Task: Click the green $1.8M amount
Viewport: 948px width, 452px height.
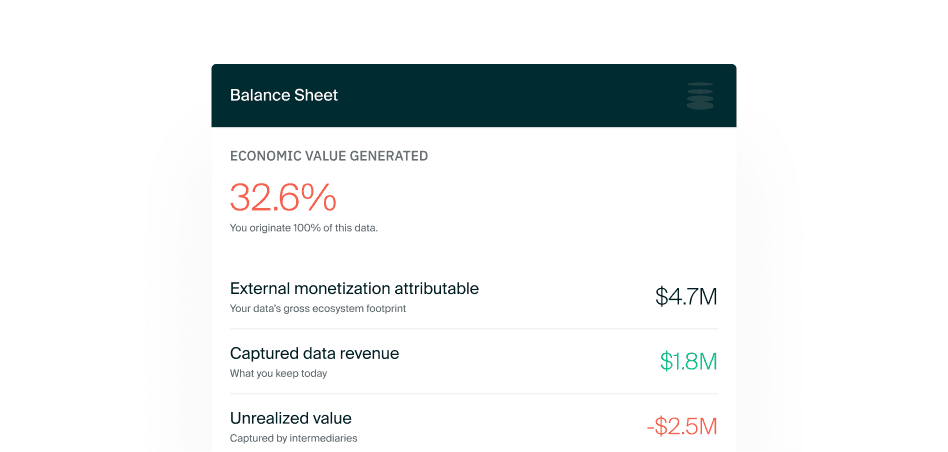Action: click(688, 361)
